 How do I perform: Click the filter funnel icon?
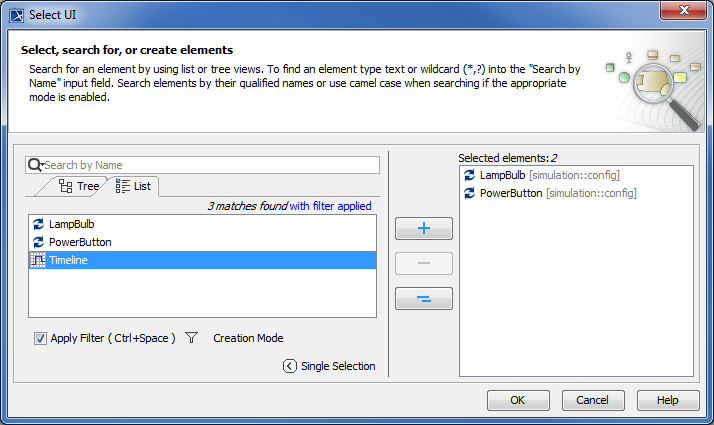pos(192,338)
